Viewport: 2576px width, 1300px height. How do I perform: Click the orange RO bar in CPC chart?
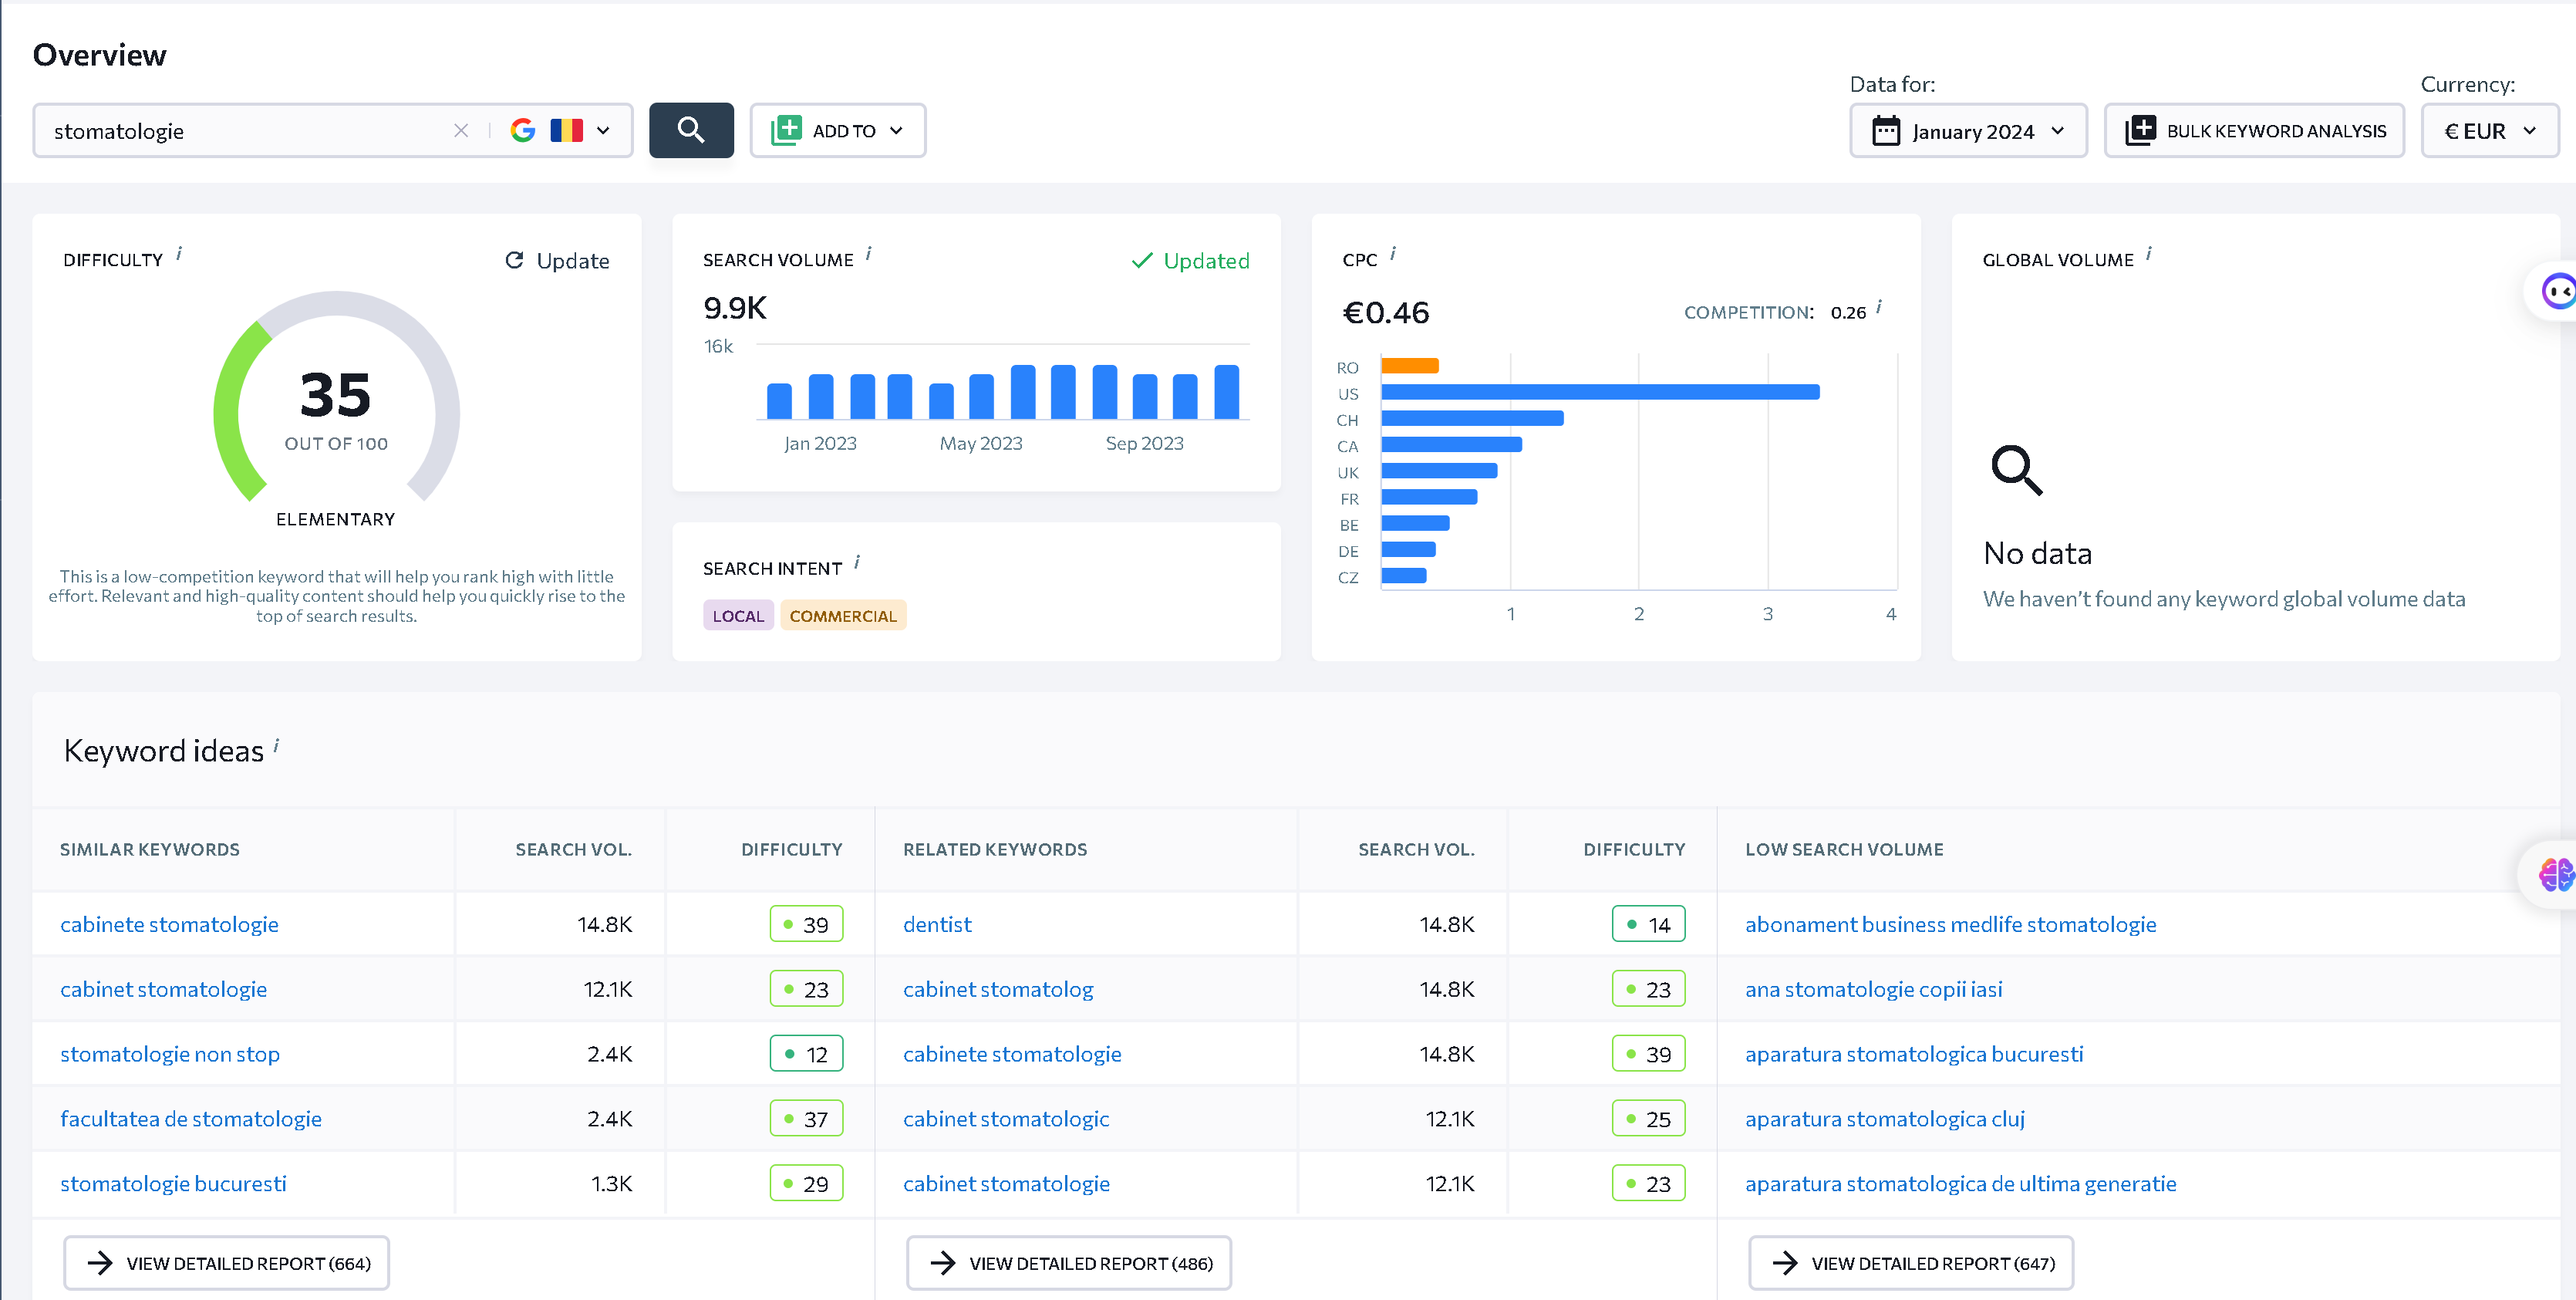[1410, 366]
